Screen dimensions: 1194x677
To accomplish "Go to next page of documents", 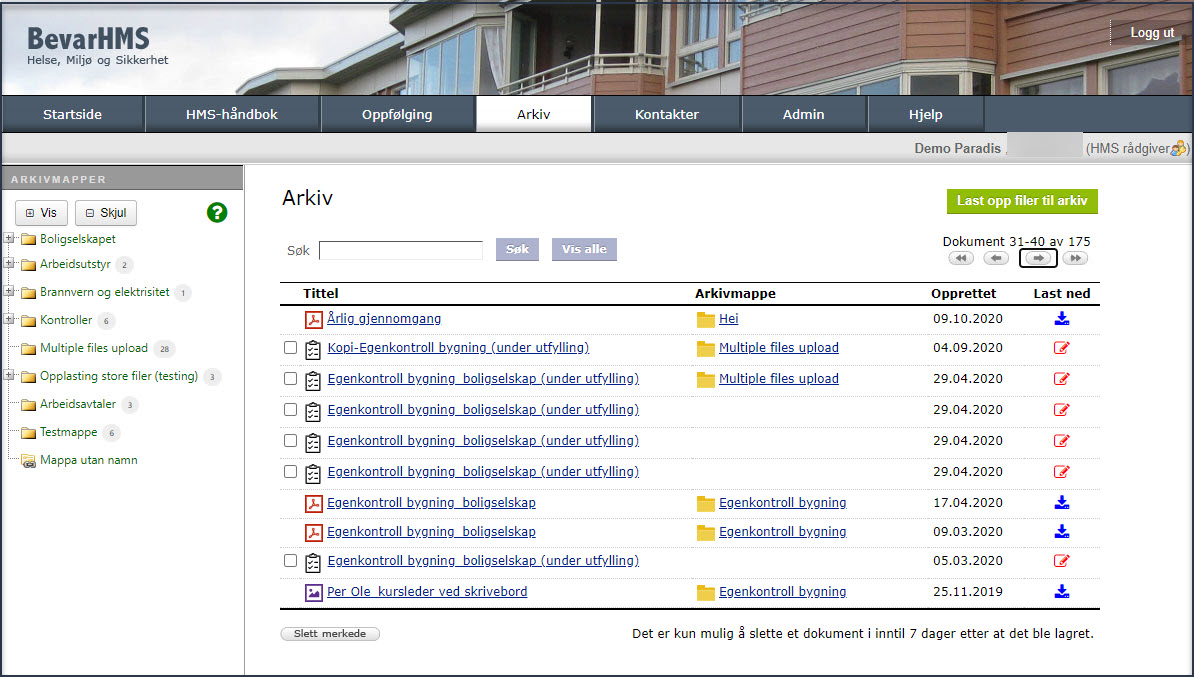I will pos(1038,258).
